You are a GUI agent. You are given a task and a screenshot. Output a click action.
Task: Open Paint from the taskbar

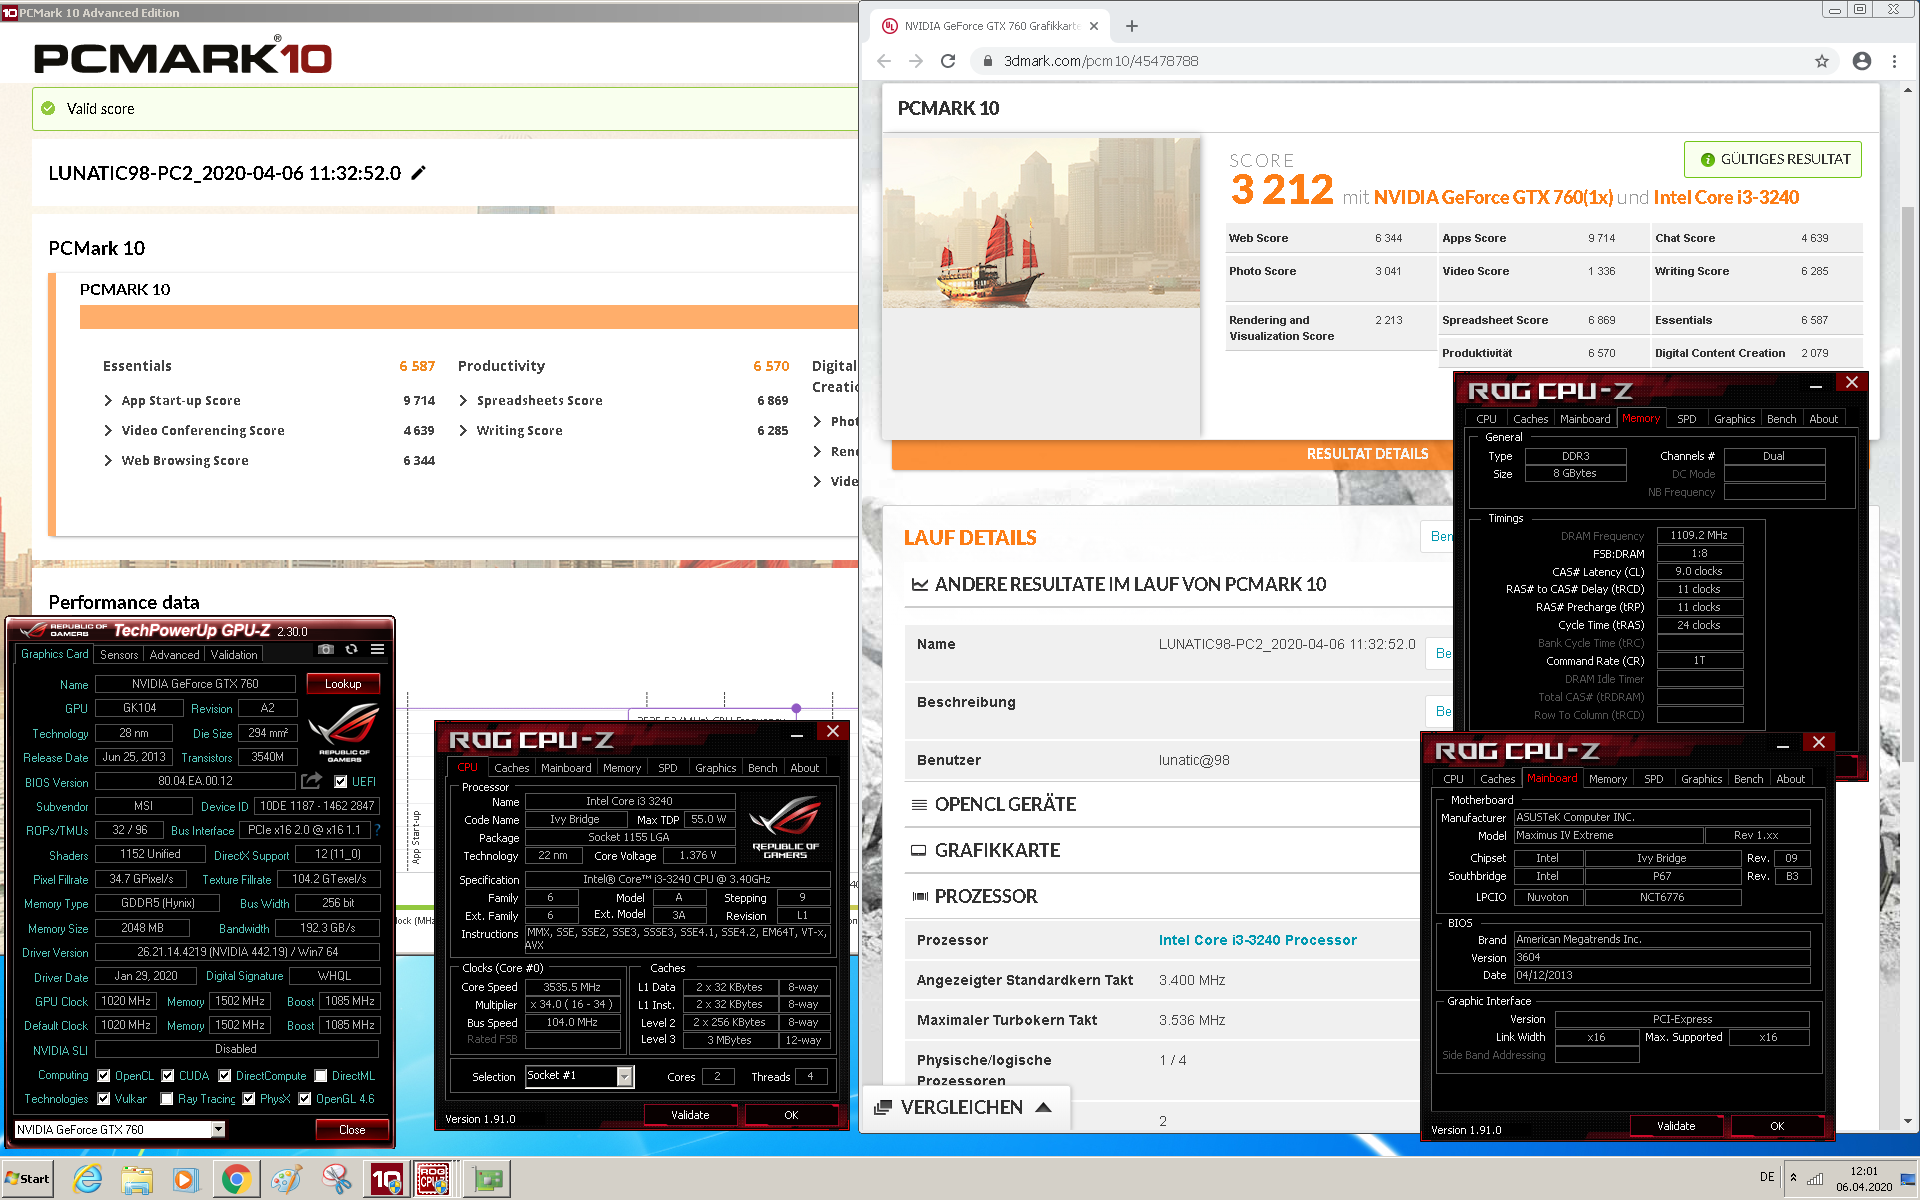tap(286, 1179)
